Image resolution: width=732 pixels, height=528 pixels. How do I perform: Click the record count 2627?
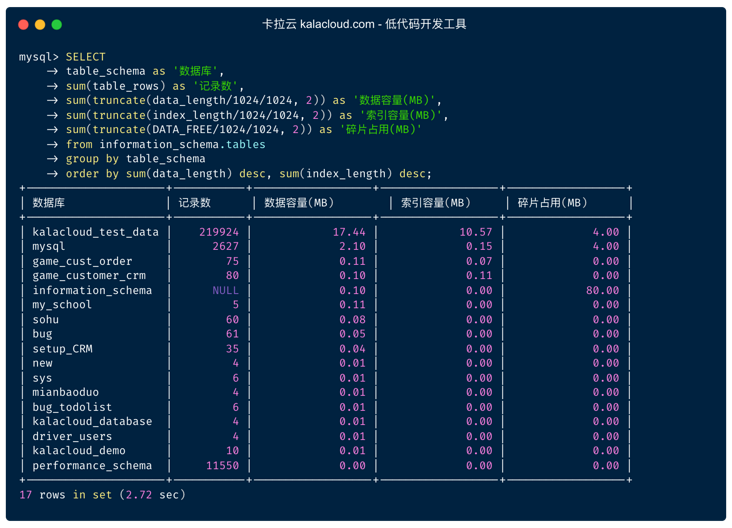pyautogui.click(x=225, y=246)
